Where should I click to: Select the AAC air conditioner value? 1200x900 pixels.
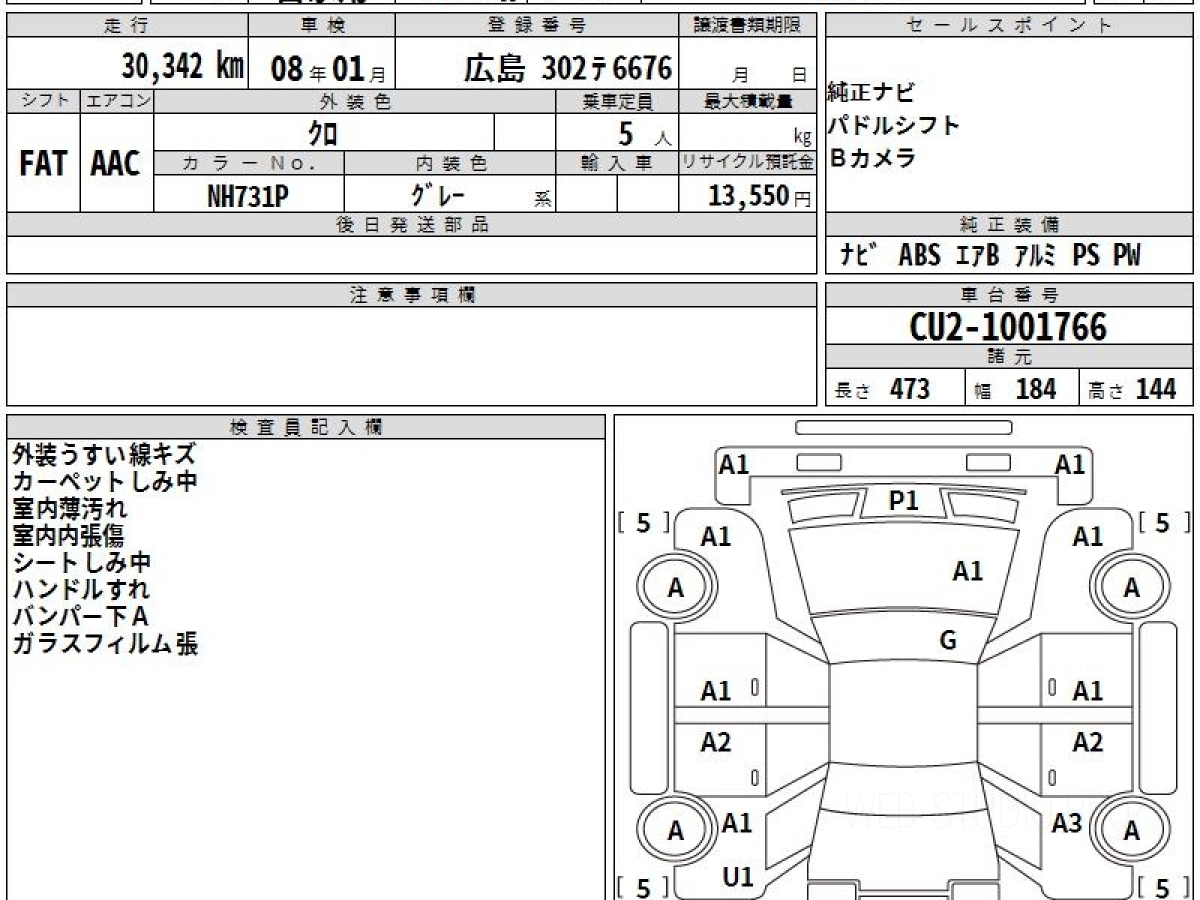click(116, 164)
